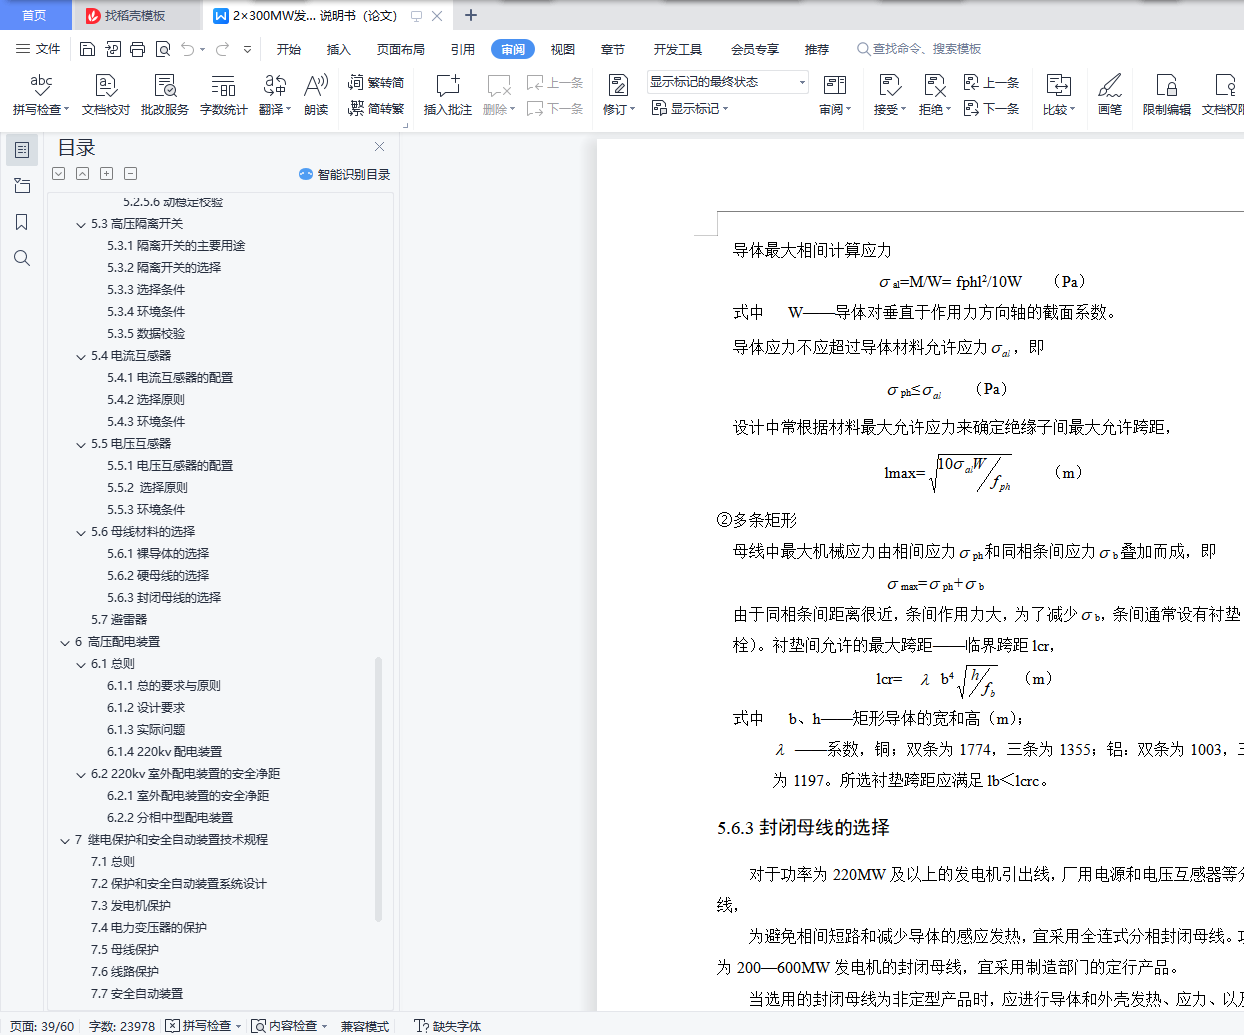Screen dimensions: 1244x1035
Task: Click the 拒绝 reject changes icon
Action: coord(934,86)
